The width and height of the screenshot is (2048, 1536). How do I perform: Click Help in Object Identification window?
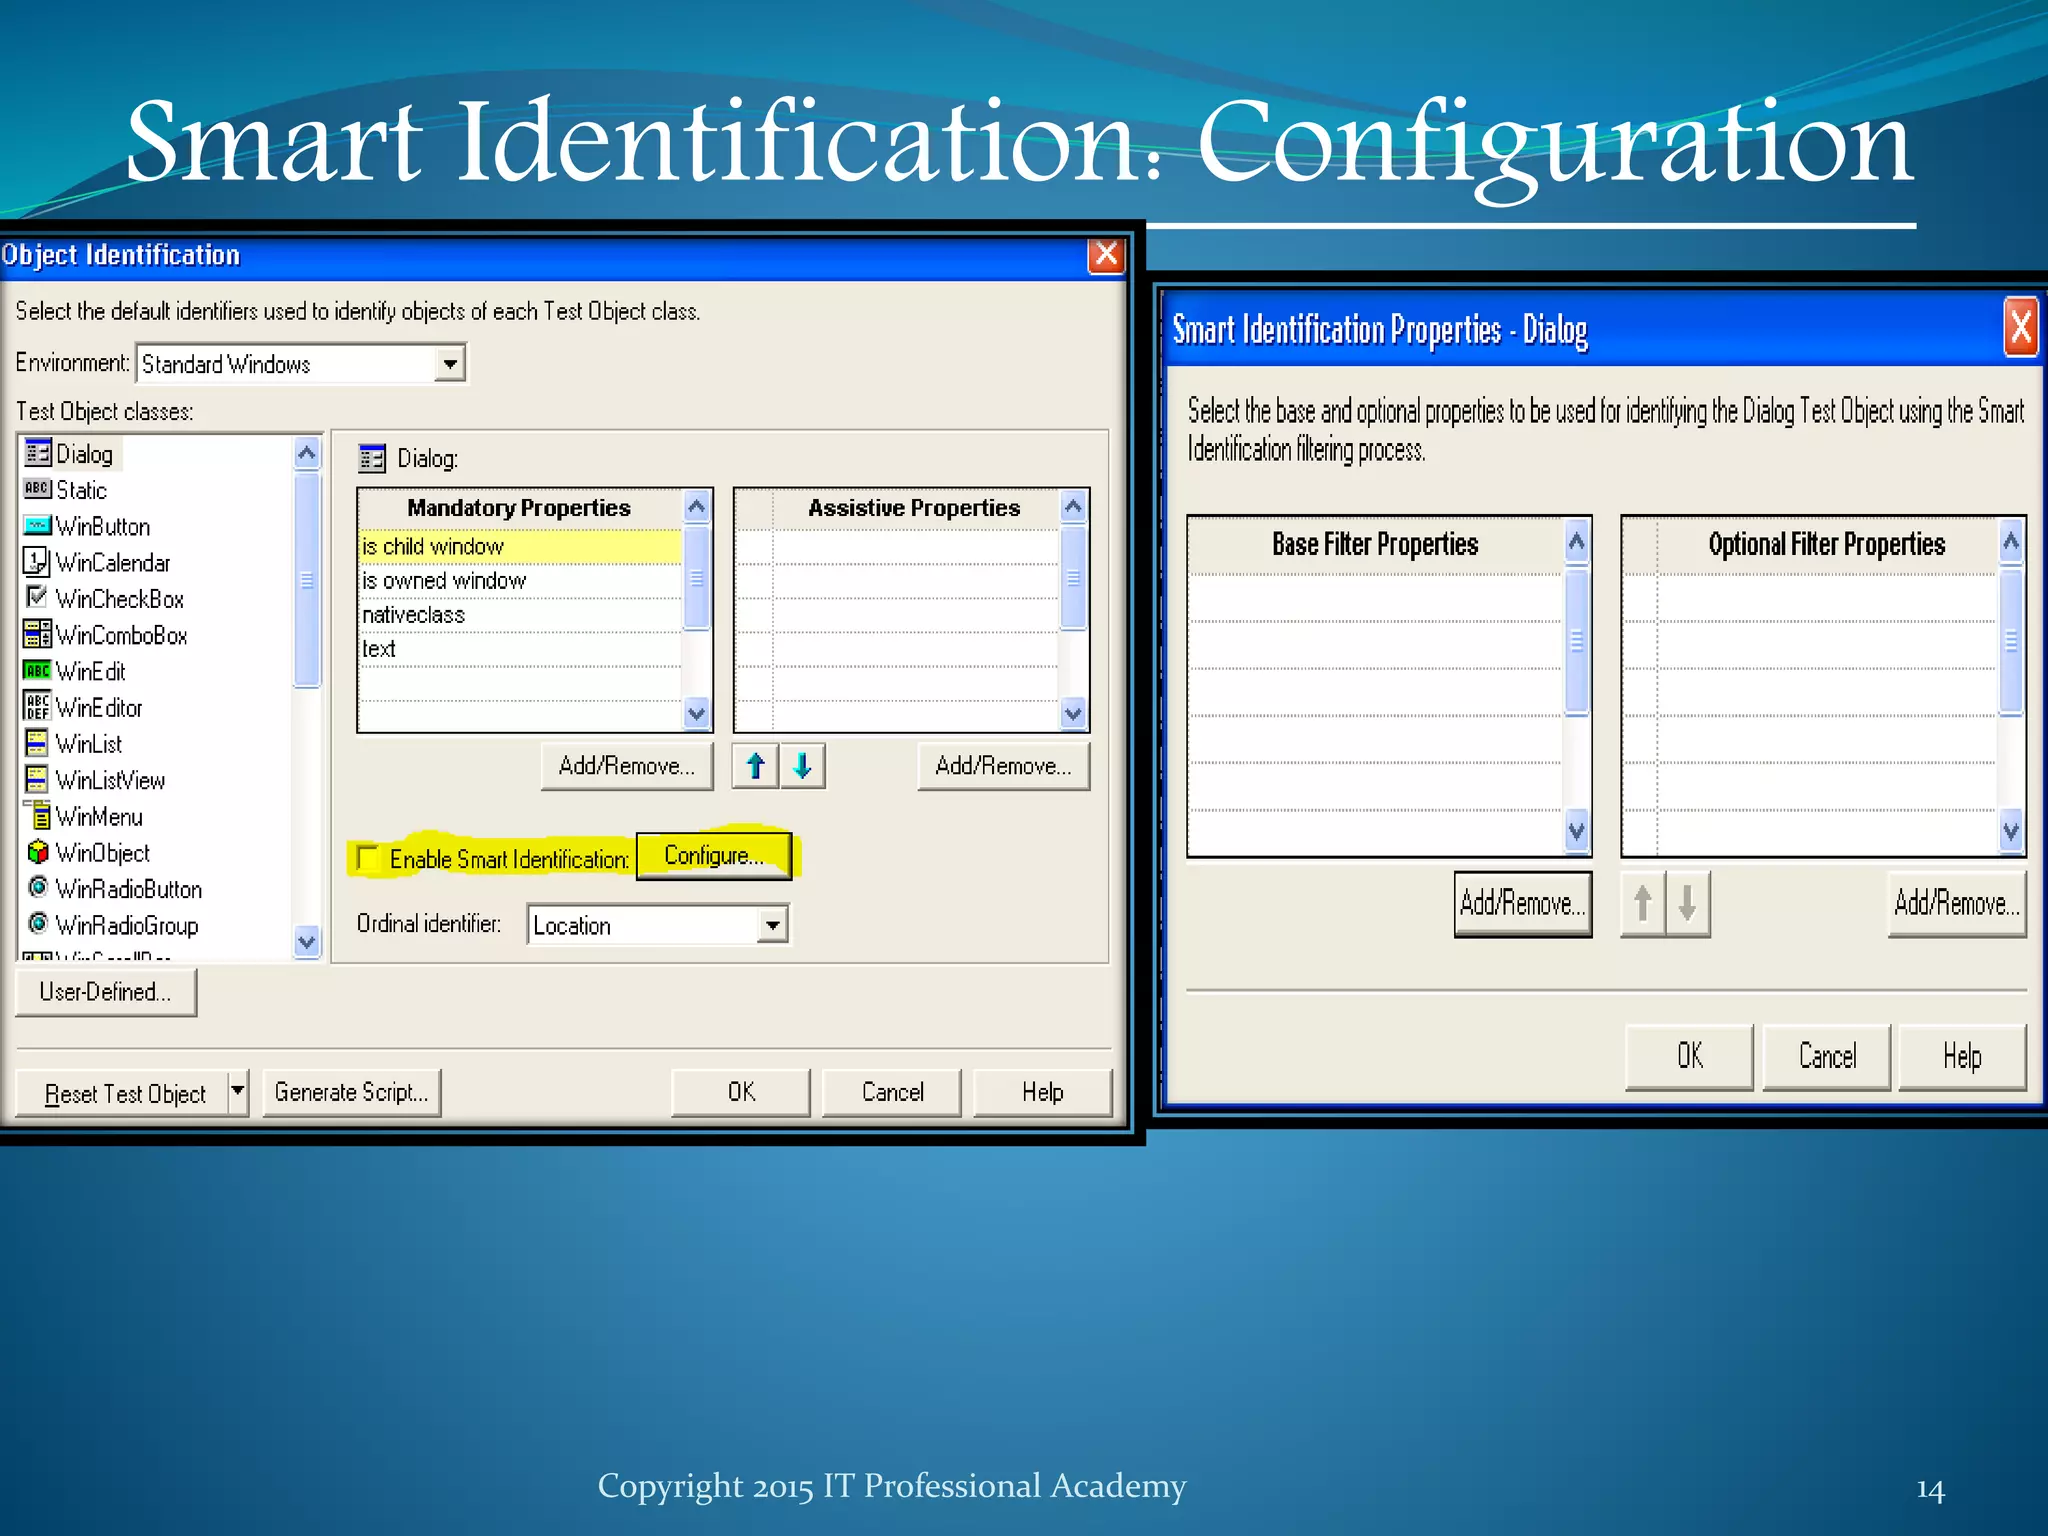tap(1042, 1092)
